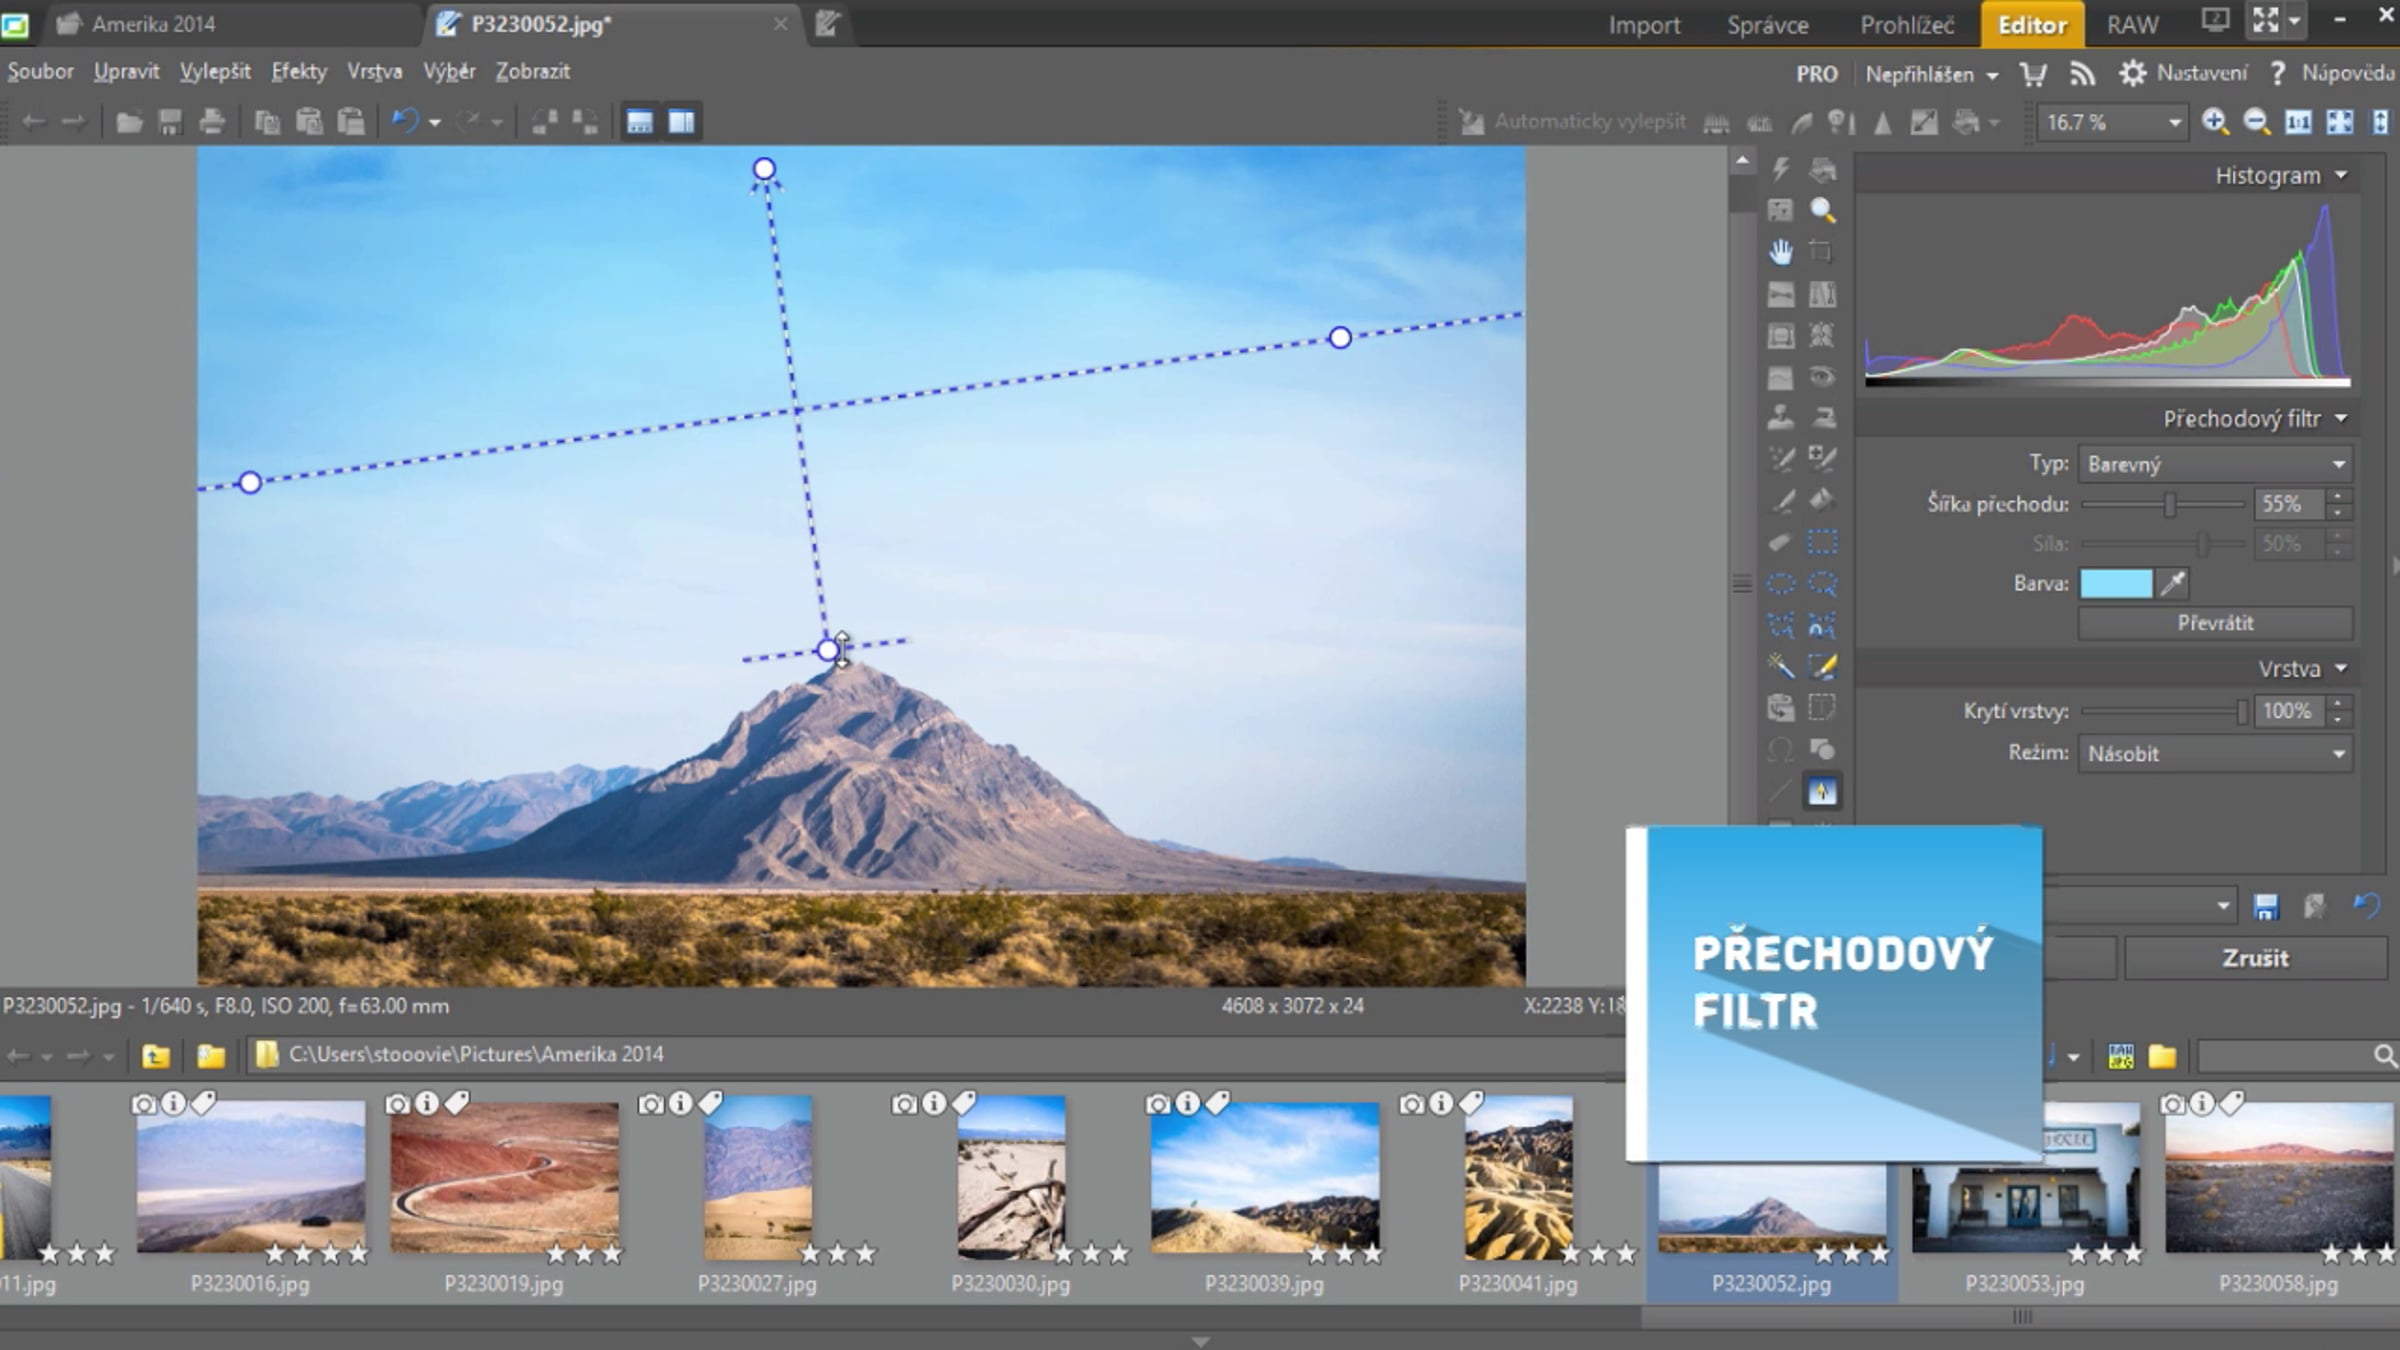The image size is (2400, 1350).
Task: Open the Upravit menu
Action: coord(127,71)
